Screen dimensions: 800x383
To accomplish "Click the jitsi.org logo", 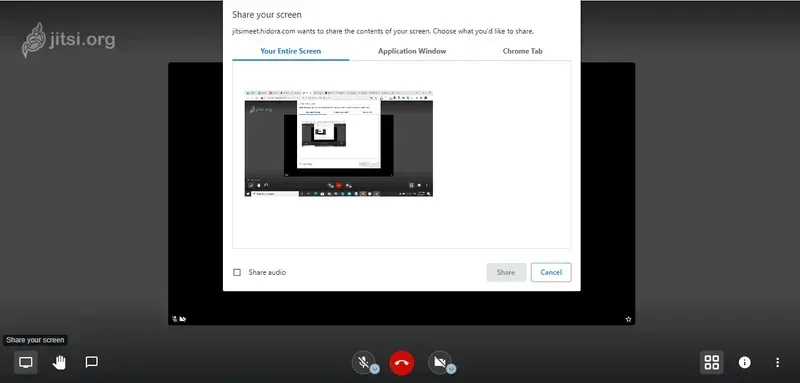I will click(68, 40).
